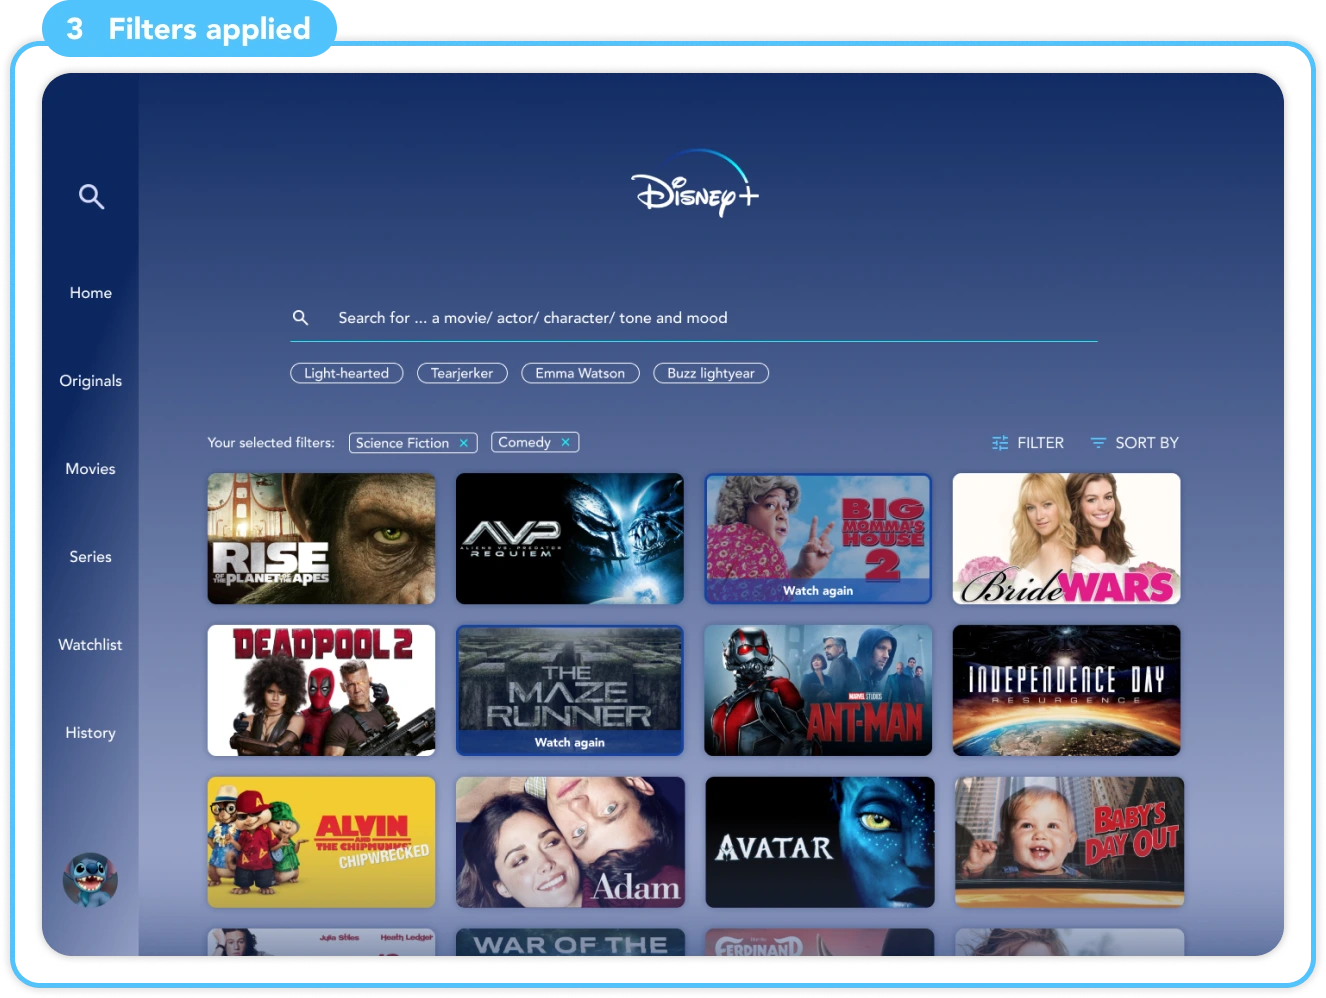Navigate to Movies section
1326x998 pixels.
90,469
